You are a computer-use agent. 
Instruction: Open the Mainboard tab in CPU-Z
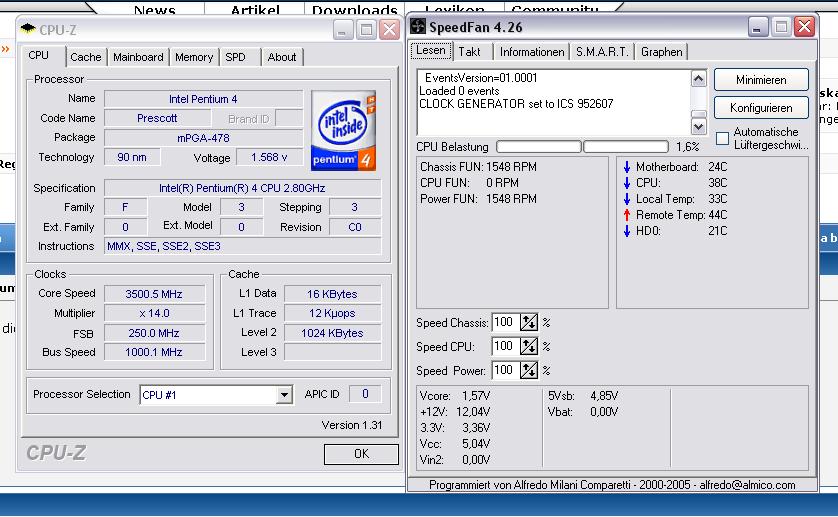138,57
